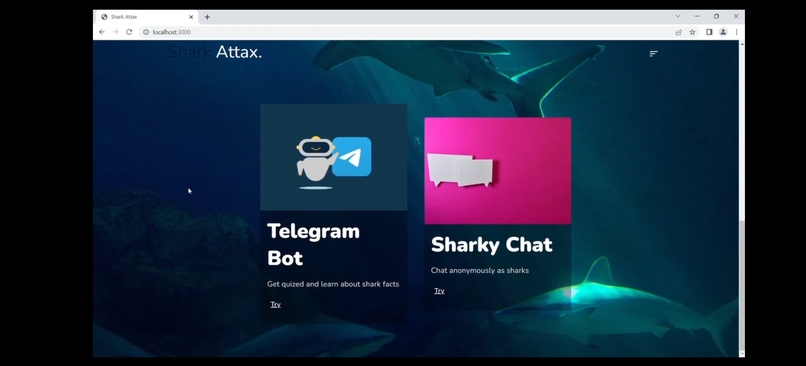
Task: Select the Shark Attax browser tab
Action: click(146, 17)
